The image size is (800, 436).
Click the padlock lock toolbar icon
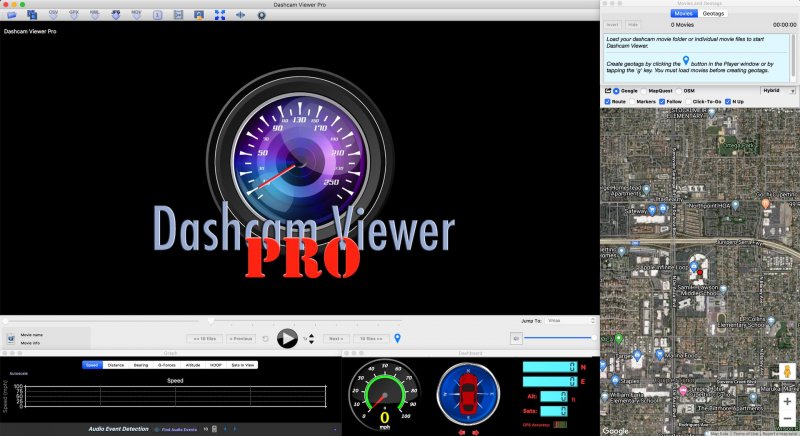(199, 15)
